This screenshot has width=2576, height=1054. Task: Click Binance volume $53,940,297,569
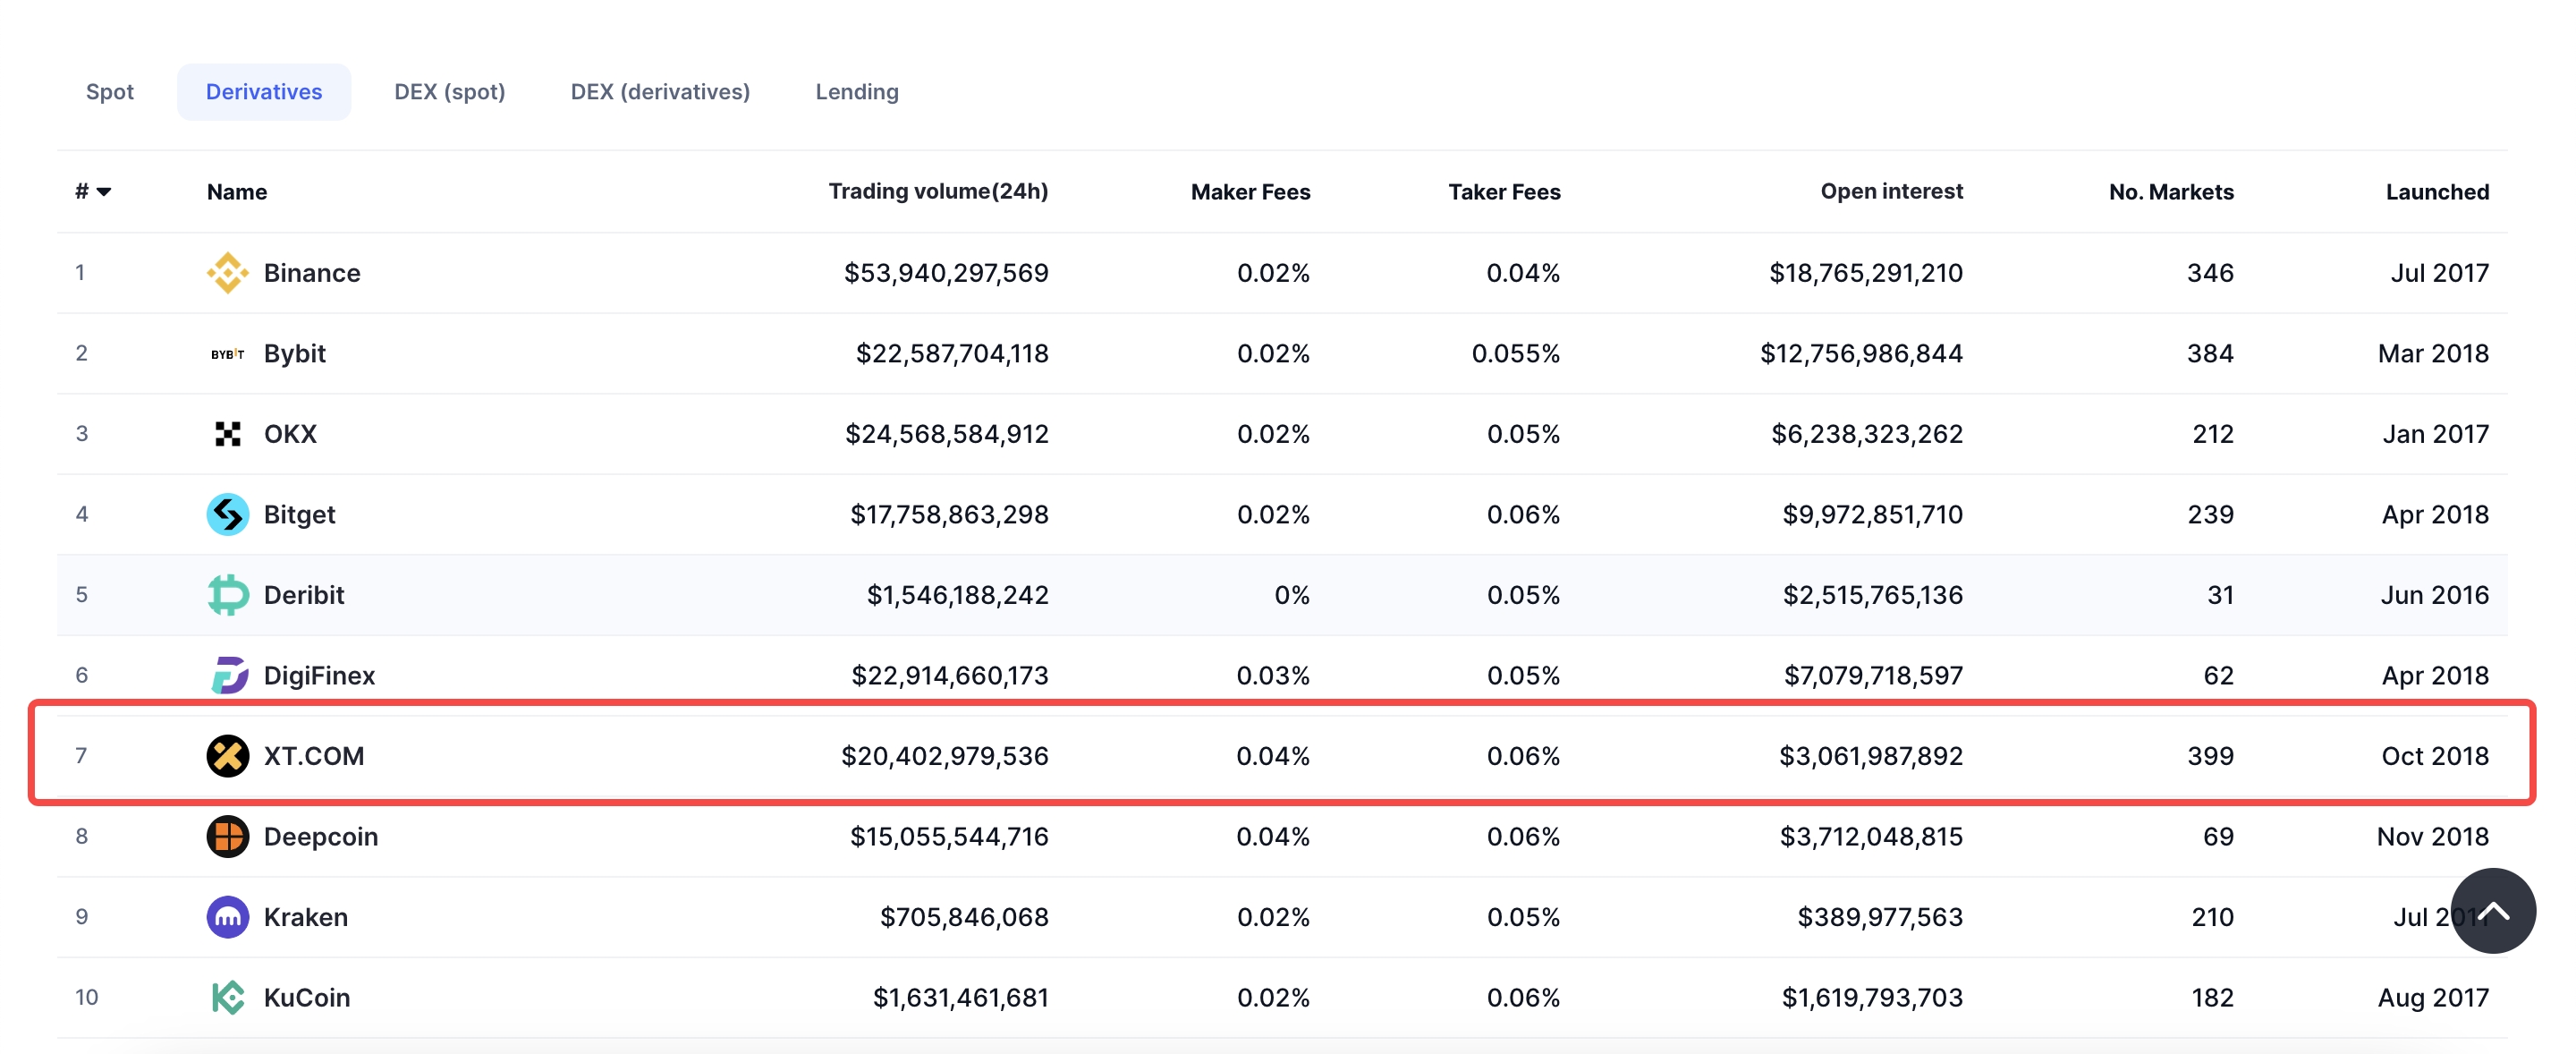point(946,273)
